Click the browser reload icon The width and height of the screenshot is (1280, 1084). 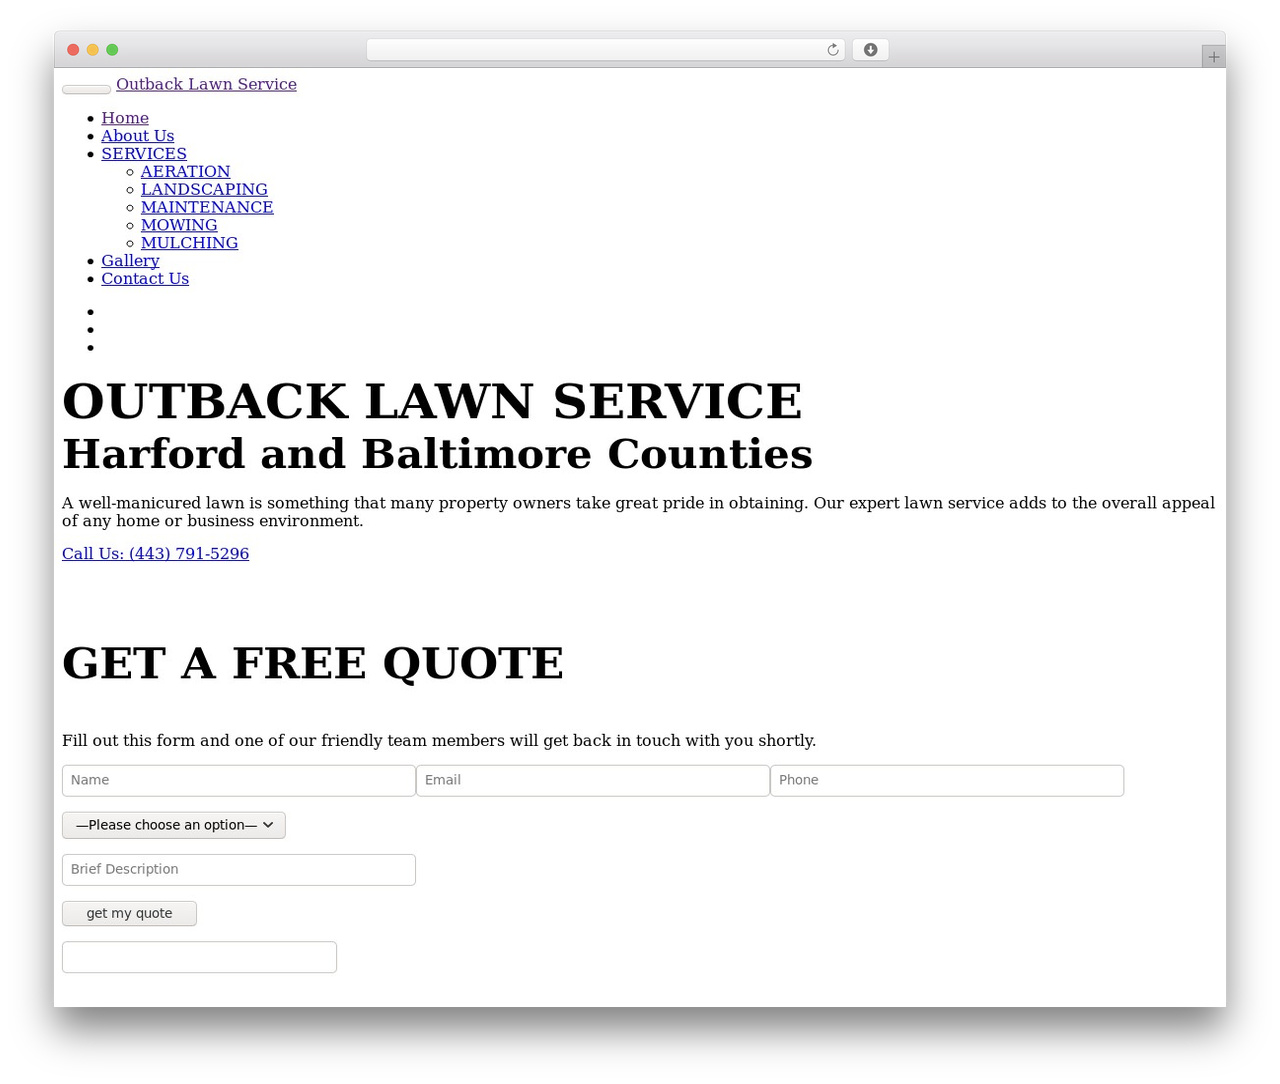(x=832, y=50)
